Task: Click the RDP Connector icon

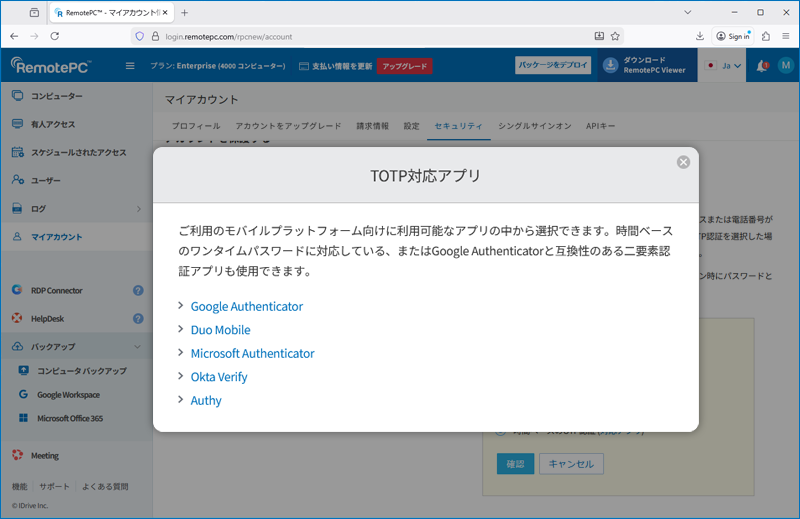Action: (17, 290)
